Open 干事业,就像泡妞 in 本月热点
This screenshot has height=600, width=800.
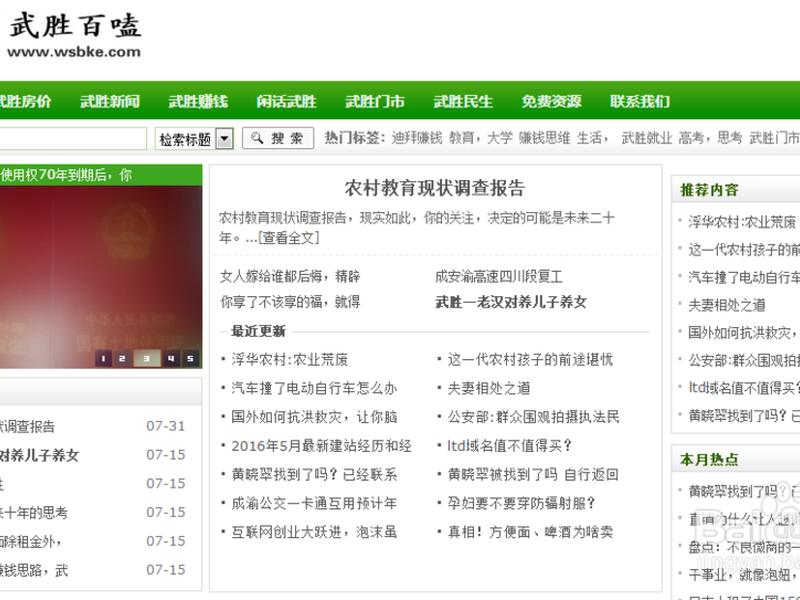[x=744, y=575]
